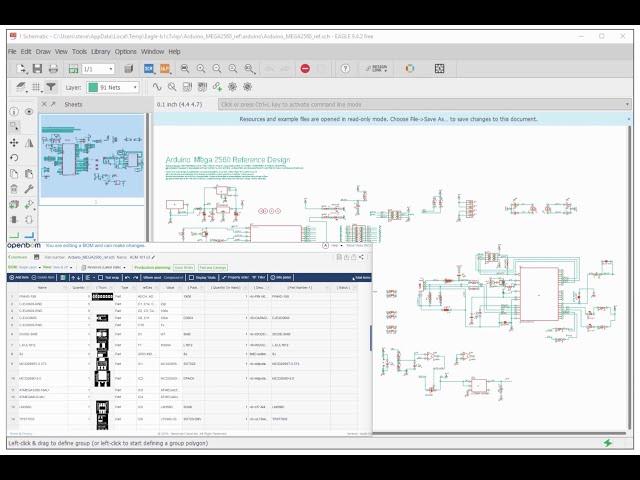
Task: Click the Help question mark icon
Action: pyautogui.click(x=345, y=69)
